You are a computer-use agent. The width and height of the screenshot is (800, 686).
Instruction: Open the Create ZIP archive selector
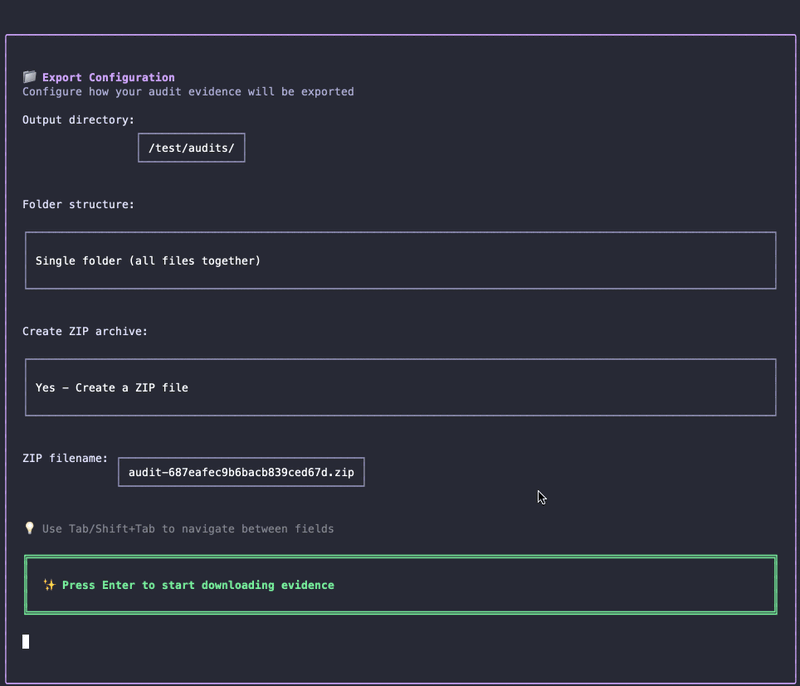click(400, 387)
